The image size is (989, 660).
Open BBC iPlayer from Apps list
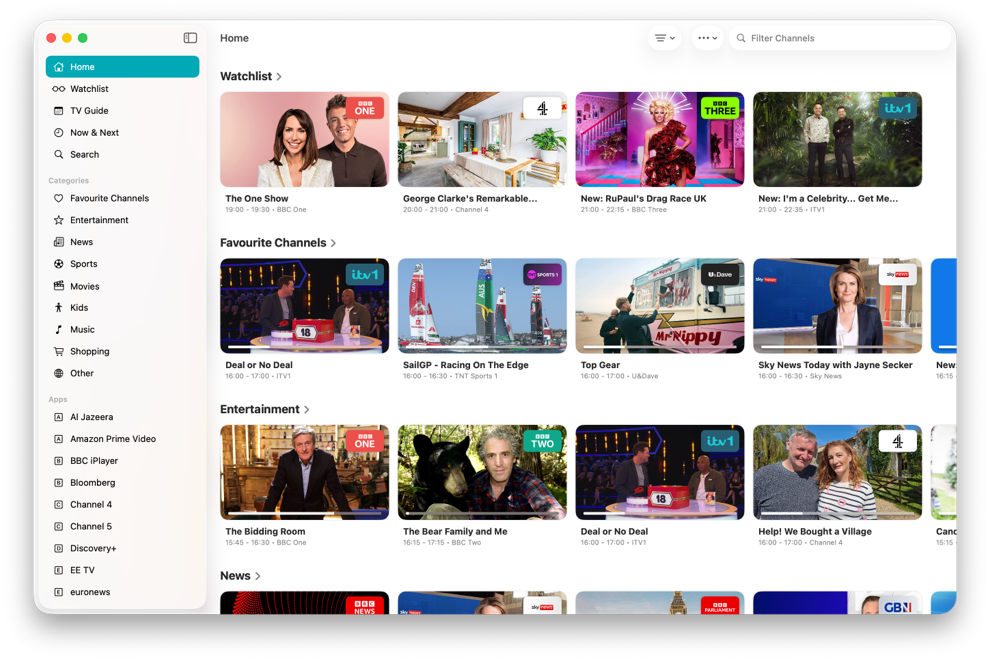point(94,461)
